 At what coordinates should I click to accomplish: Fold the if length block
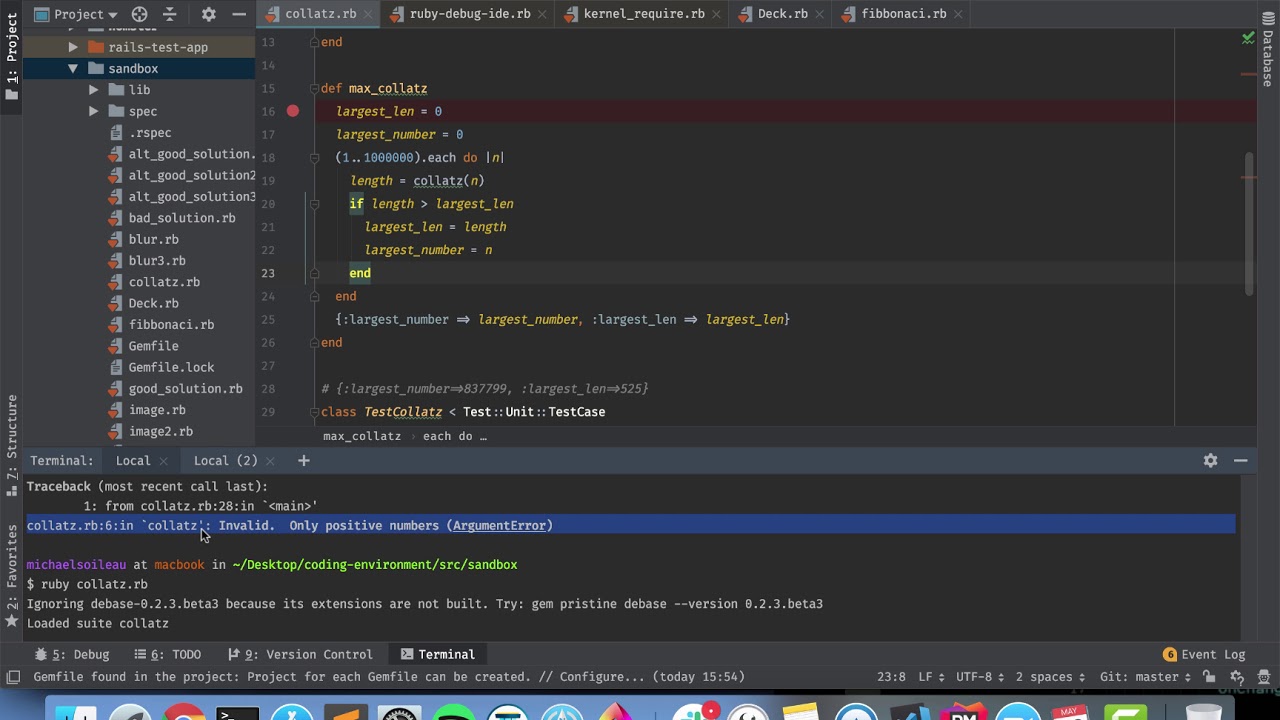point(313,204)
